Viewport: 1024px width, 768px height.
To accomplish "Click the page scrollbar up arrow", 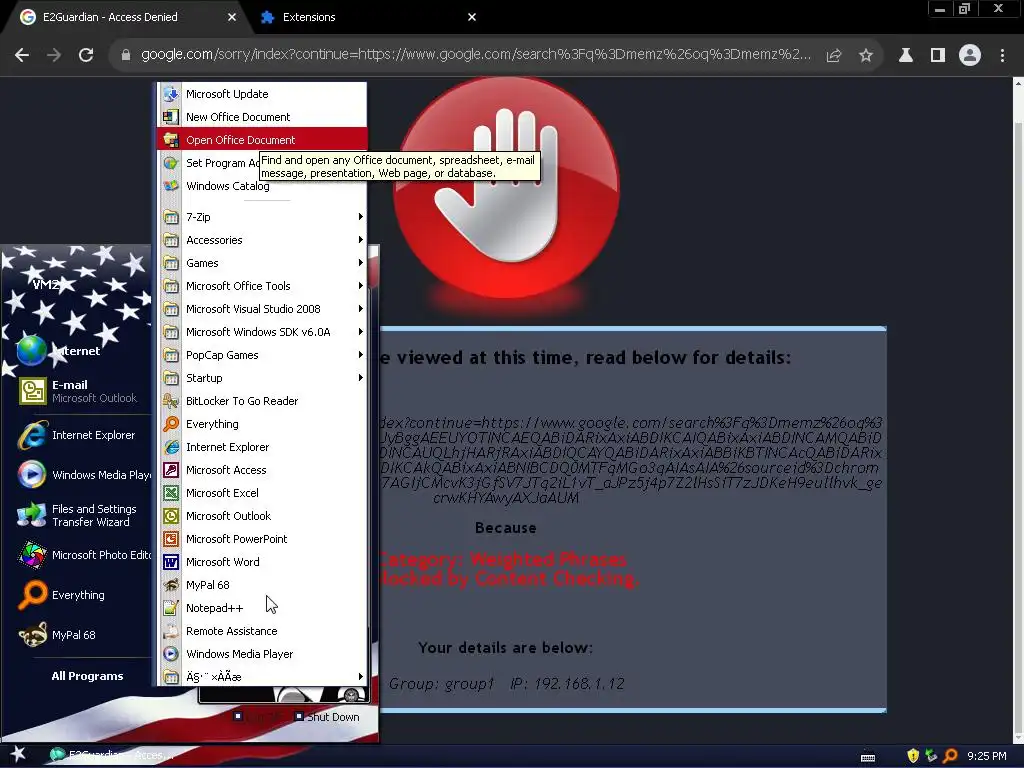I will (x=1018, y=84).
